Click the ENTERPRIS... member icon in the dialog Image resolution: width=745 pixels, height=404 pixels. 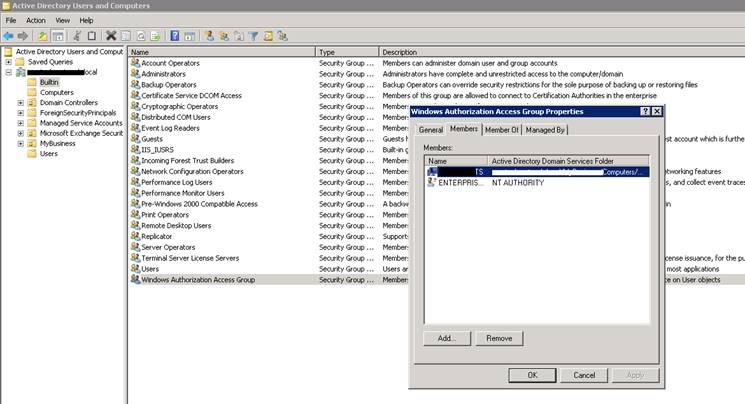[431, 183]
